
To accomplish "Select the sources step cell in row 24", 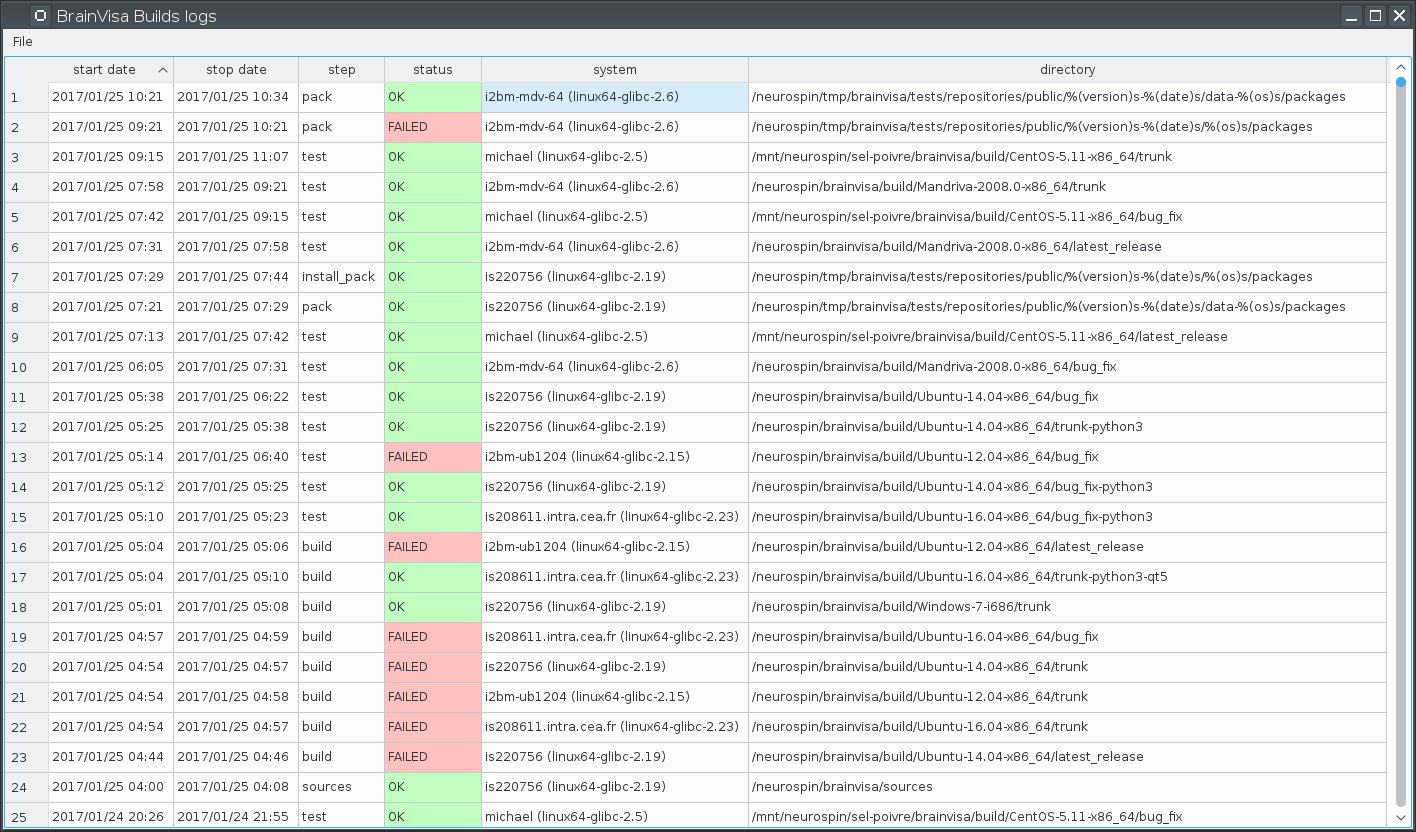I will pos(341,787).
